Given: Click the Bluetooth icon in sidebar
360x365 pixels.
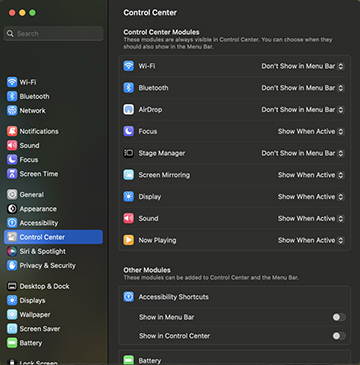Looking at the screenshot, I should 12,96.
